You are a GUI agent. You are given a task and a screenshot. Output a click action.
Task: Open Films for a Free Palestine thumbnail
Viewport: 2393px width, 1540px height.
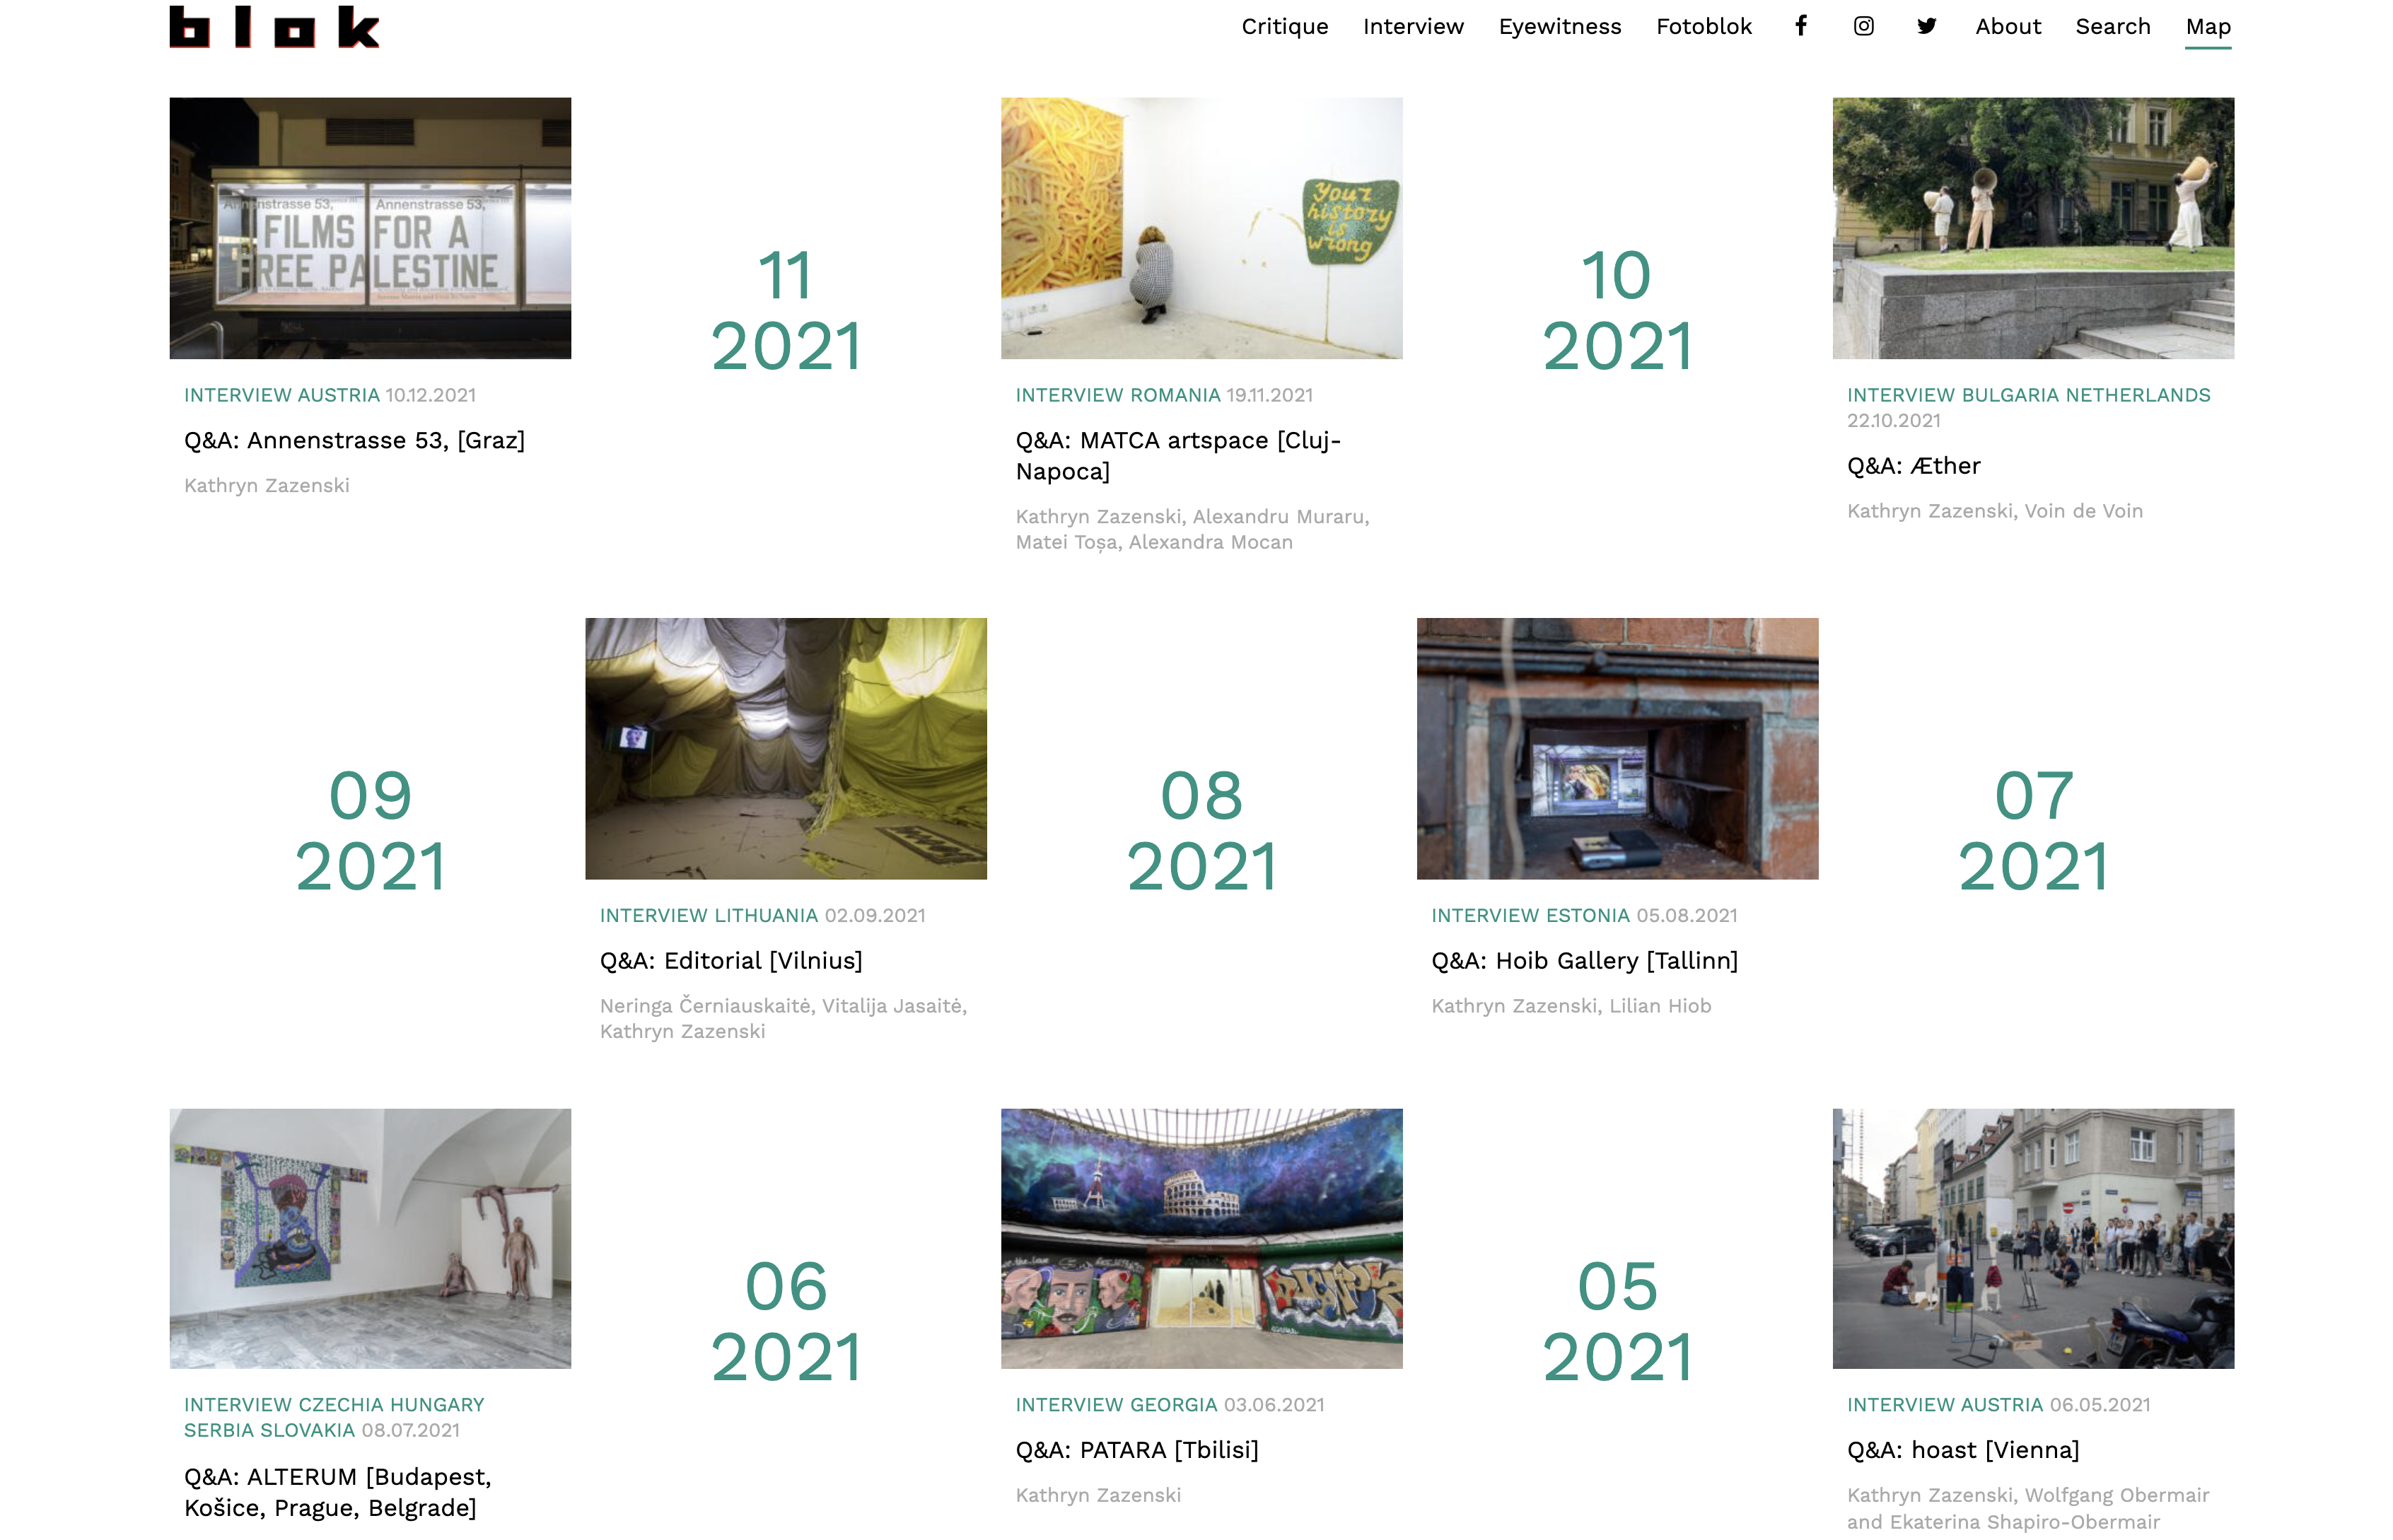370,228
